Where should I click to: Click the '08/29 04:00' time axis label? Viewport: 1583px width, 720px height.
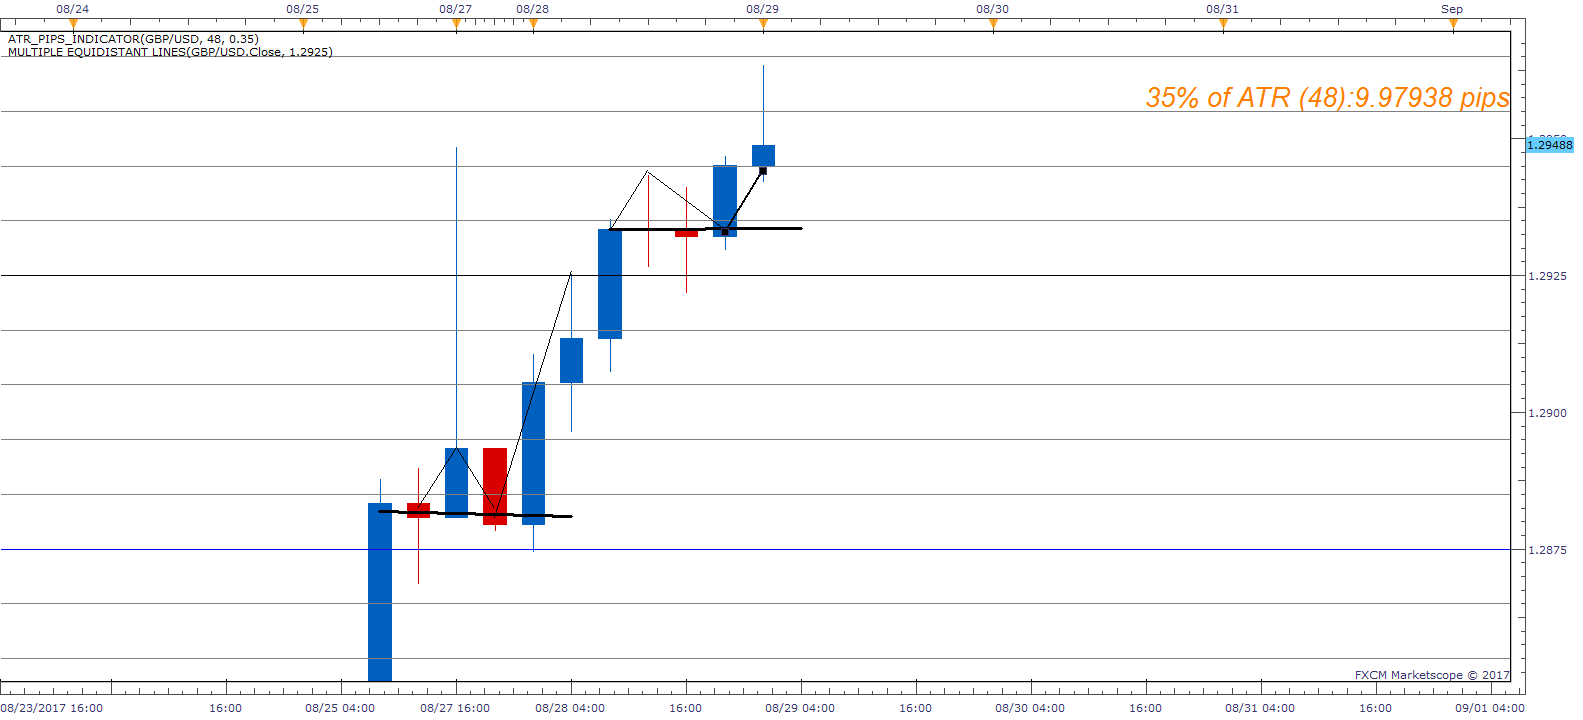[x=800, y=708]
